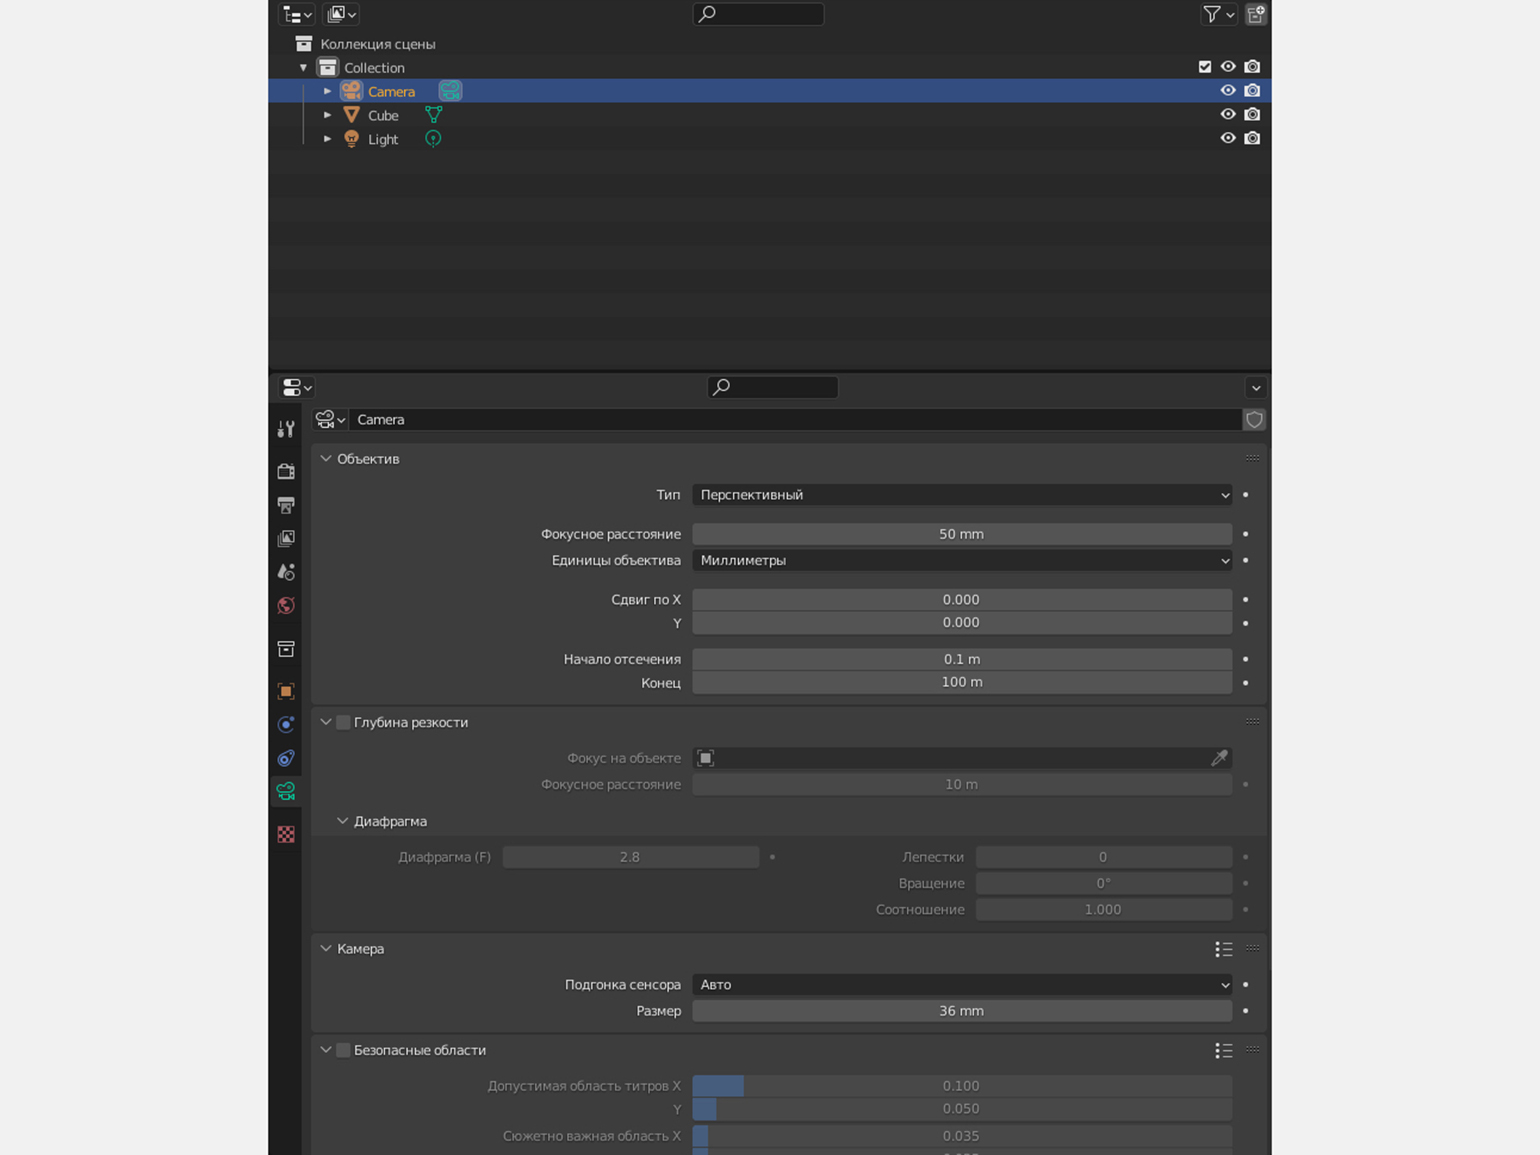Screen dimensions: 1540x1155
Task: Open the Тип dropdown Перспективный
Action: (x=961, y=495)
